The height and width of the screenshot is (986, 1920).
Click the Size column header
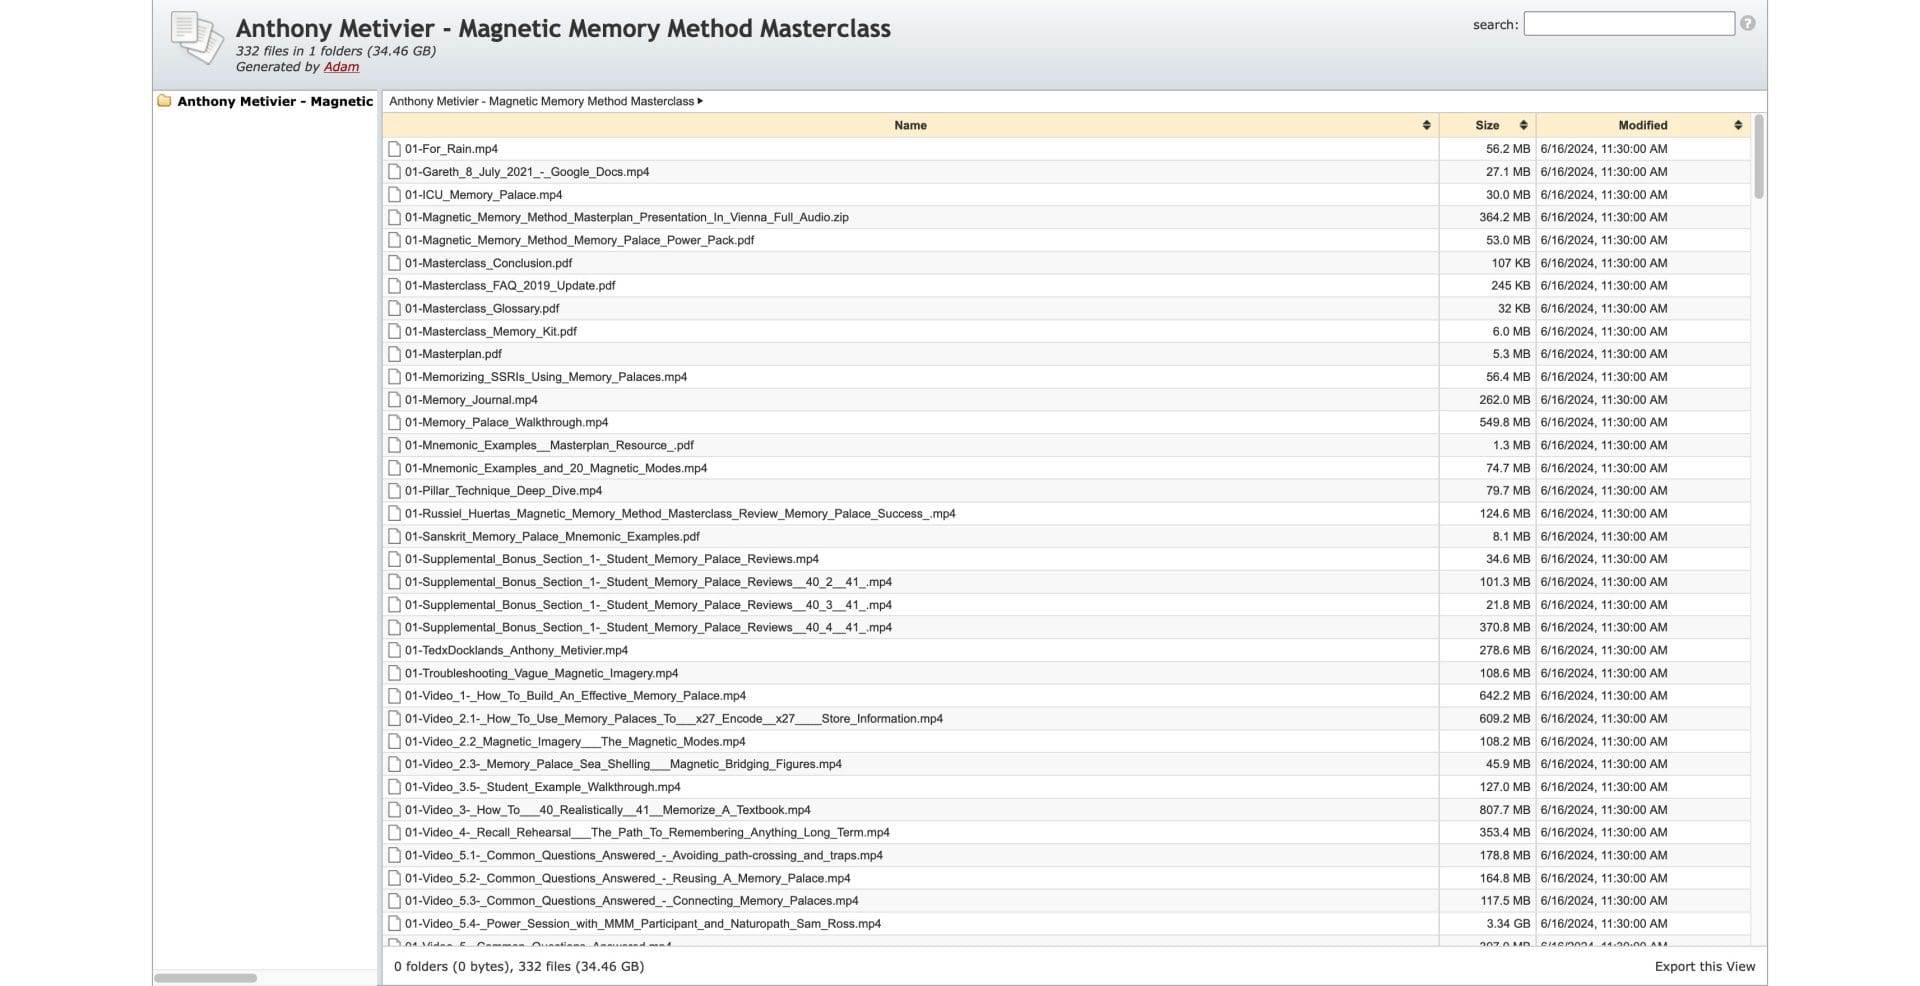(1487, 125)
